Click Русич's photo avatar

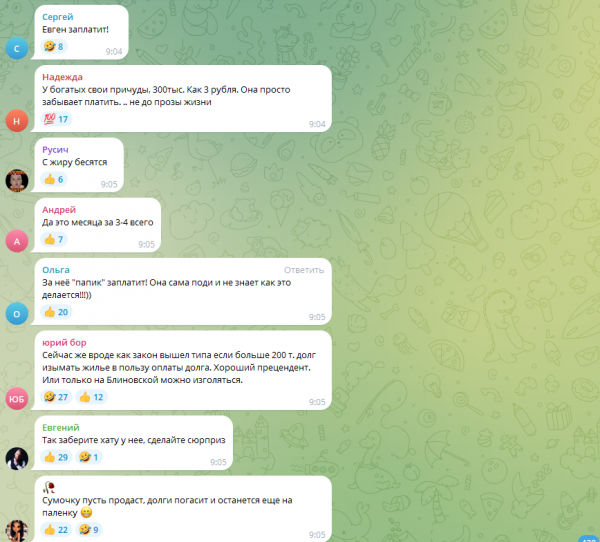click(17, 181)
